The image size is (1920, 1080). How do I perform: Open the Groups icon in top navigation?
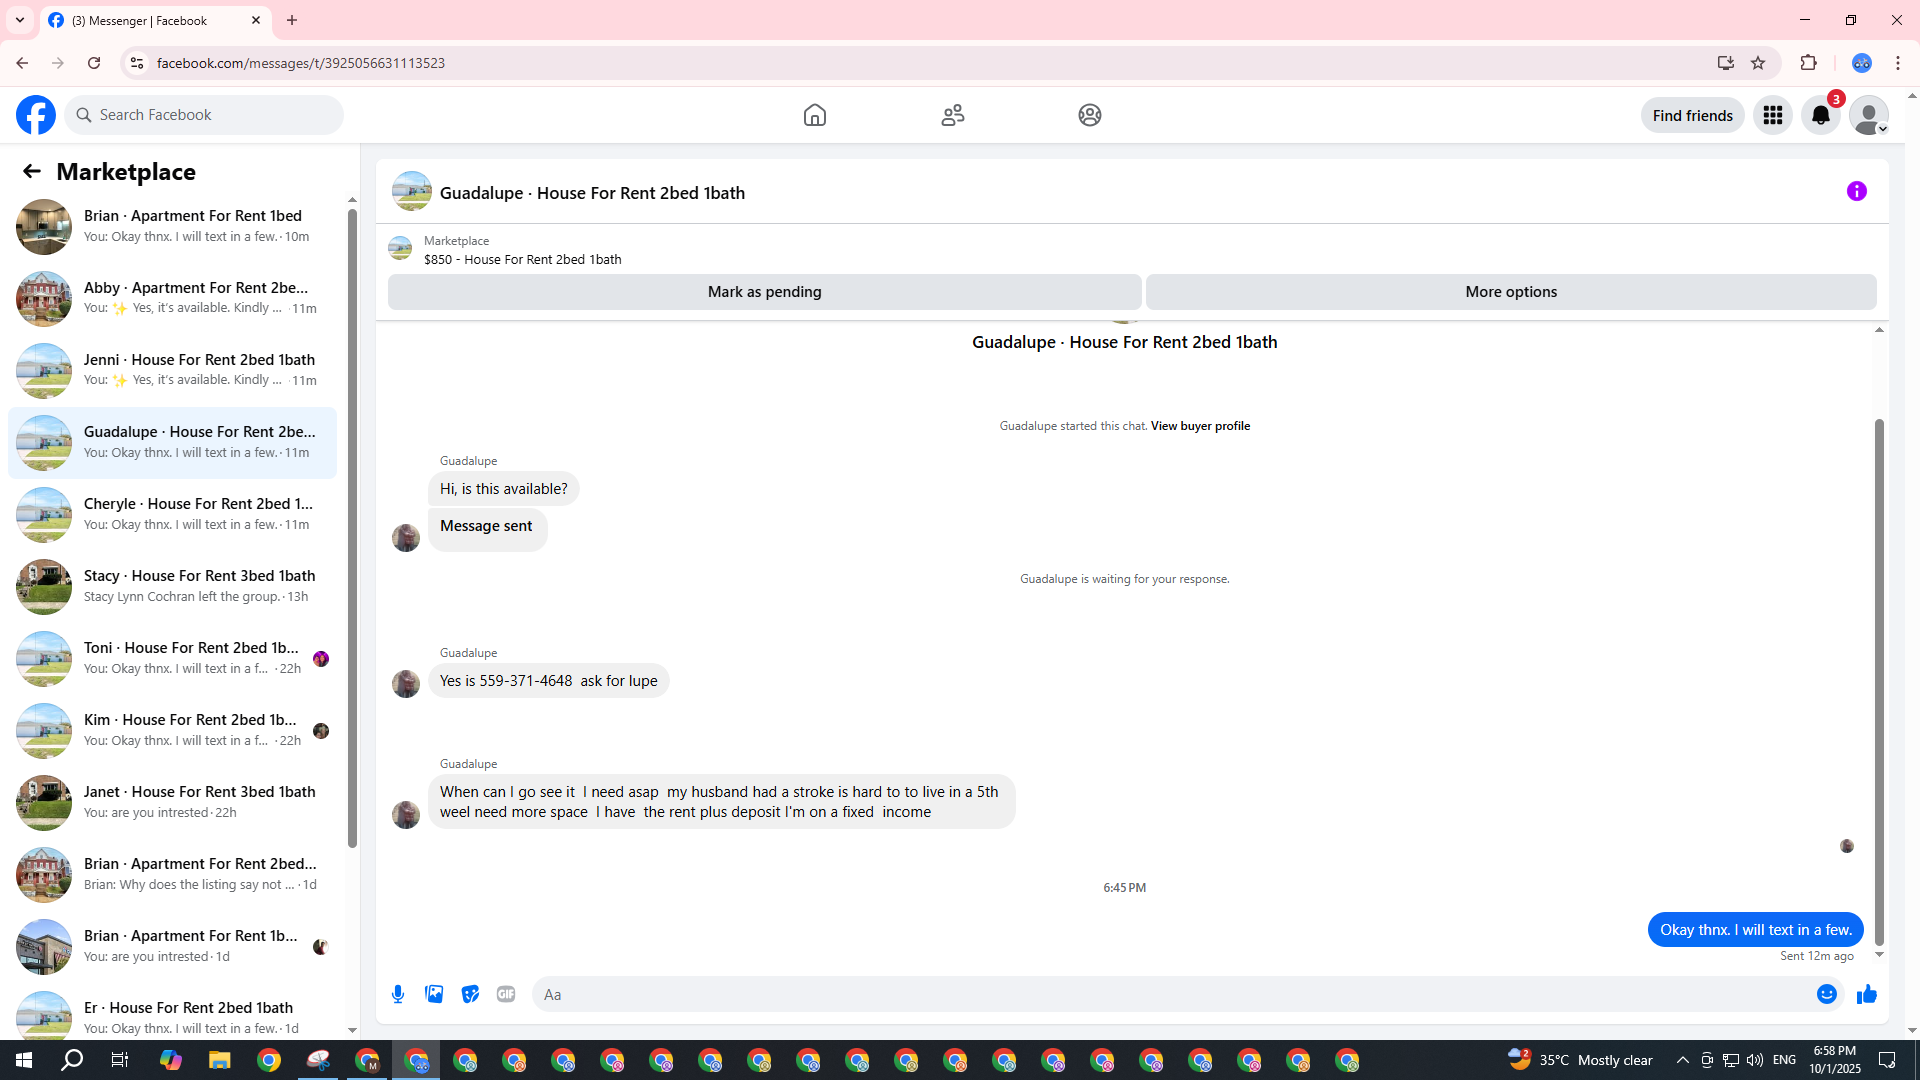point(1090,115)
